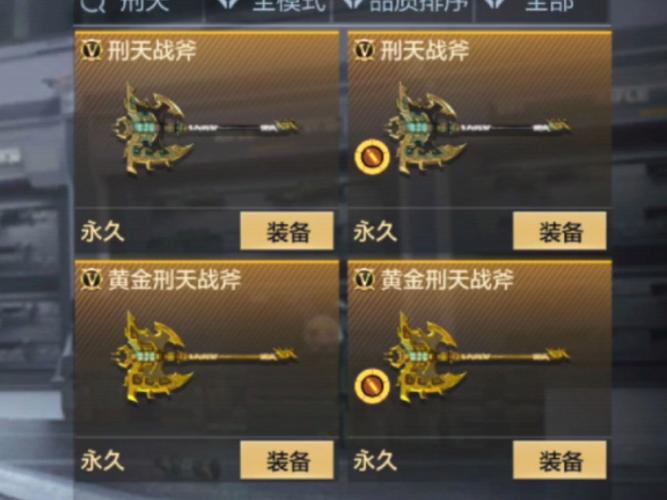Focus the search field containing 刑天

pos(140,8)
